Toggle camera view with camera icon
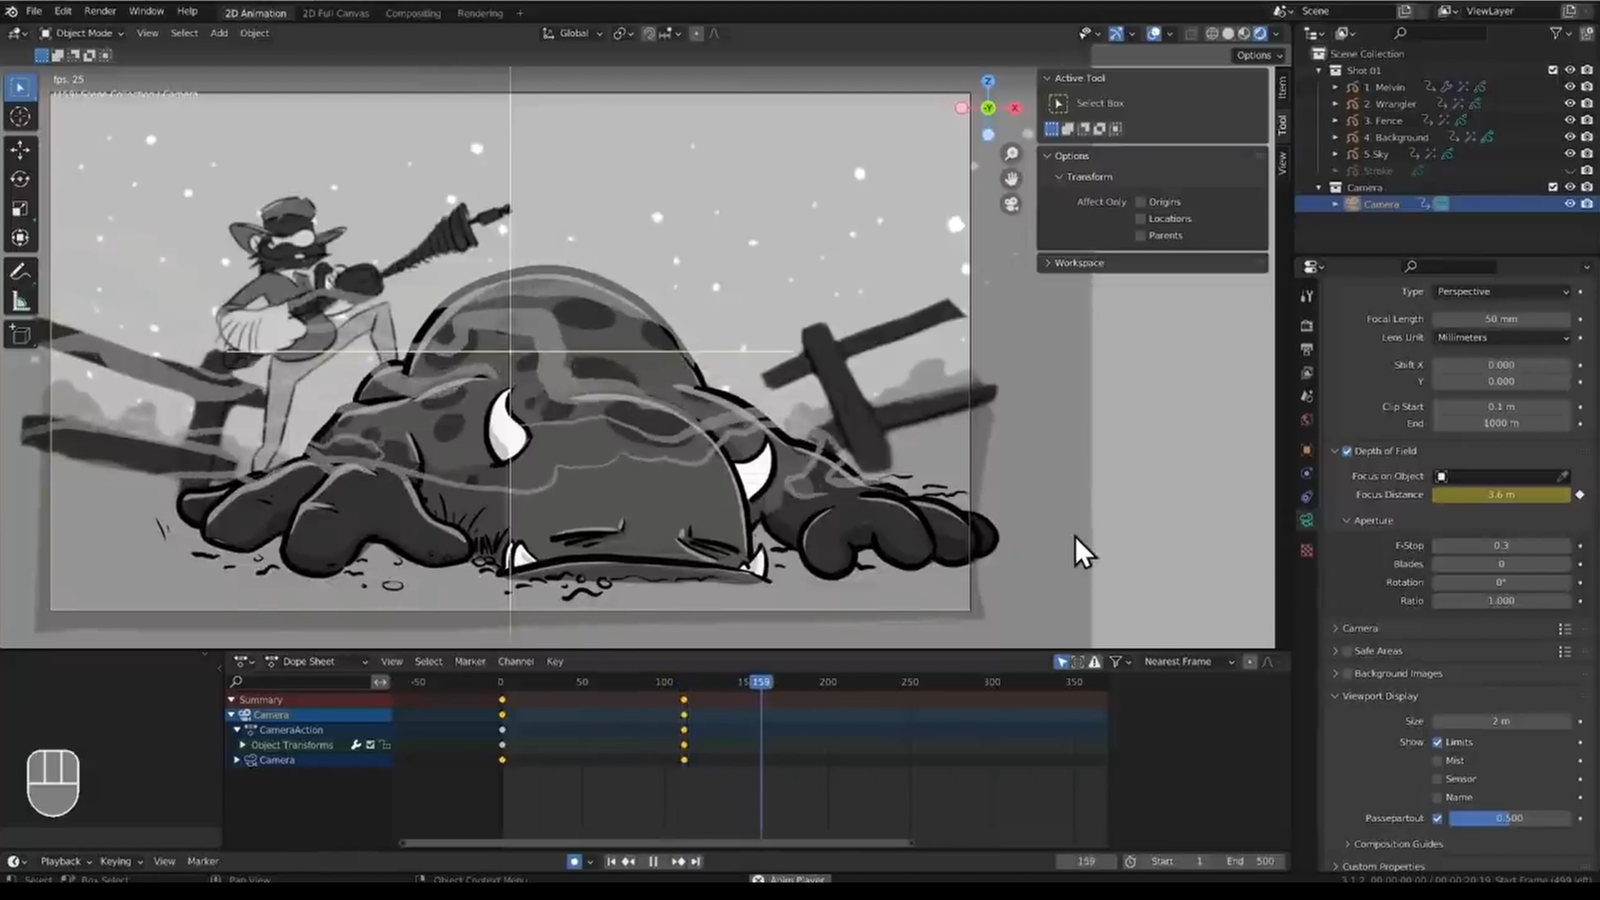This screenshot has height=900, width=1600. pyautogui.click(x=1011, y=204)
